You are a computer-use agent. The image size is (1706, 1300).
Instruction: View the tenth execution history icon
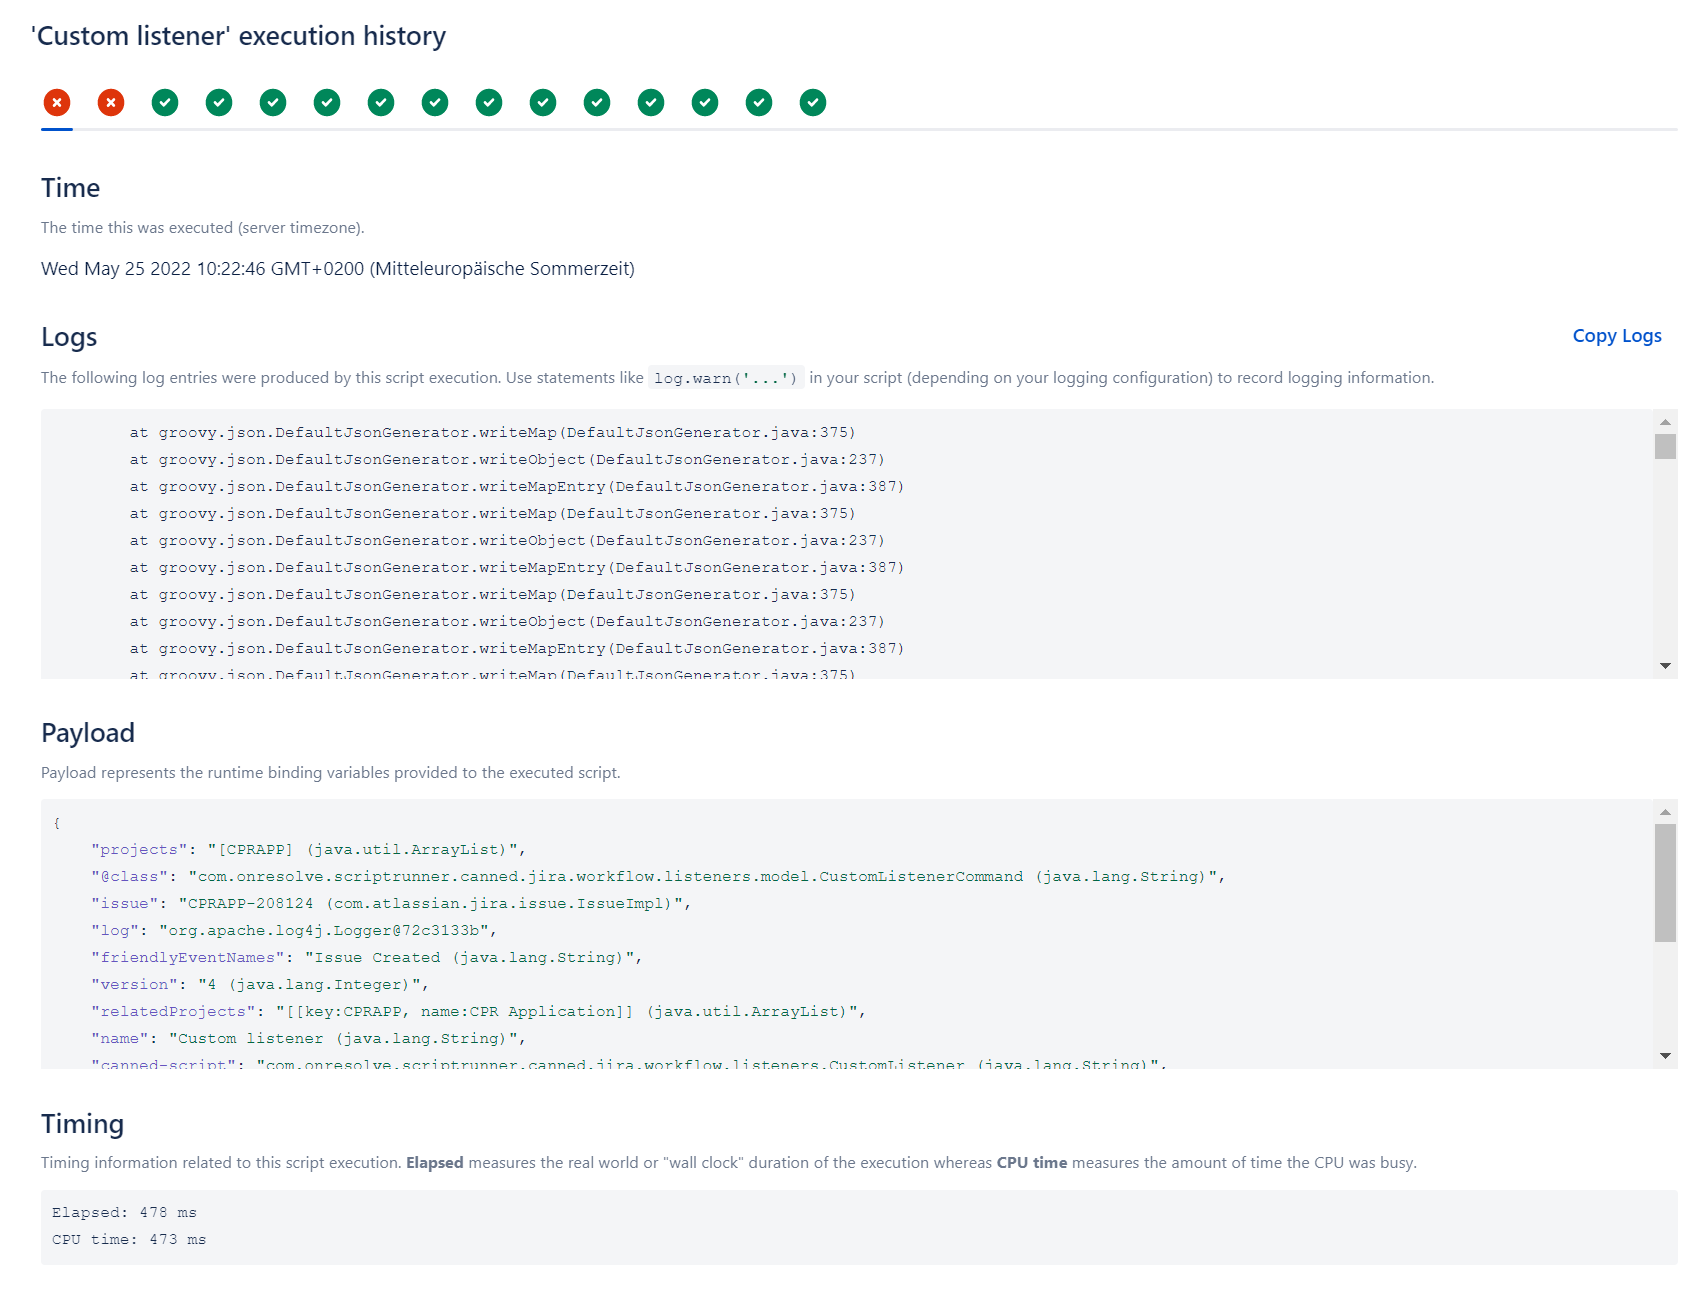coord(543,102)
